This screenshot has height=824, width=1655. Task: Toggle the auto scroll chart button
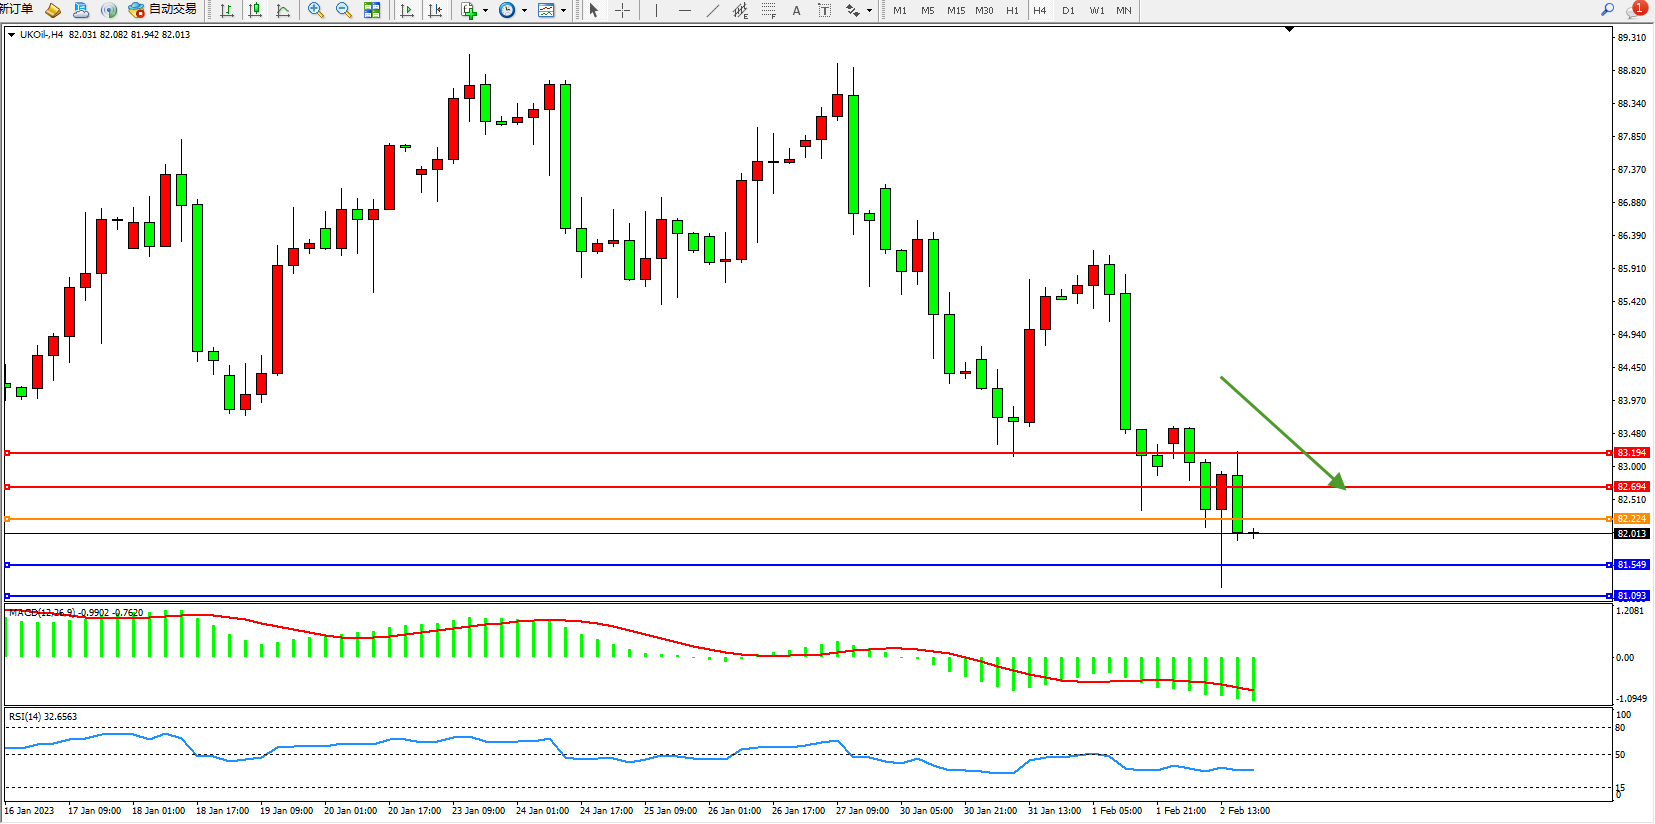(407, 10)
